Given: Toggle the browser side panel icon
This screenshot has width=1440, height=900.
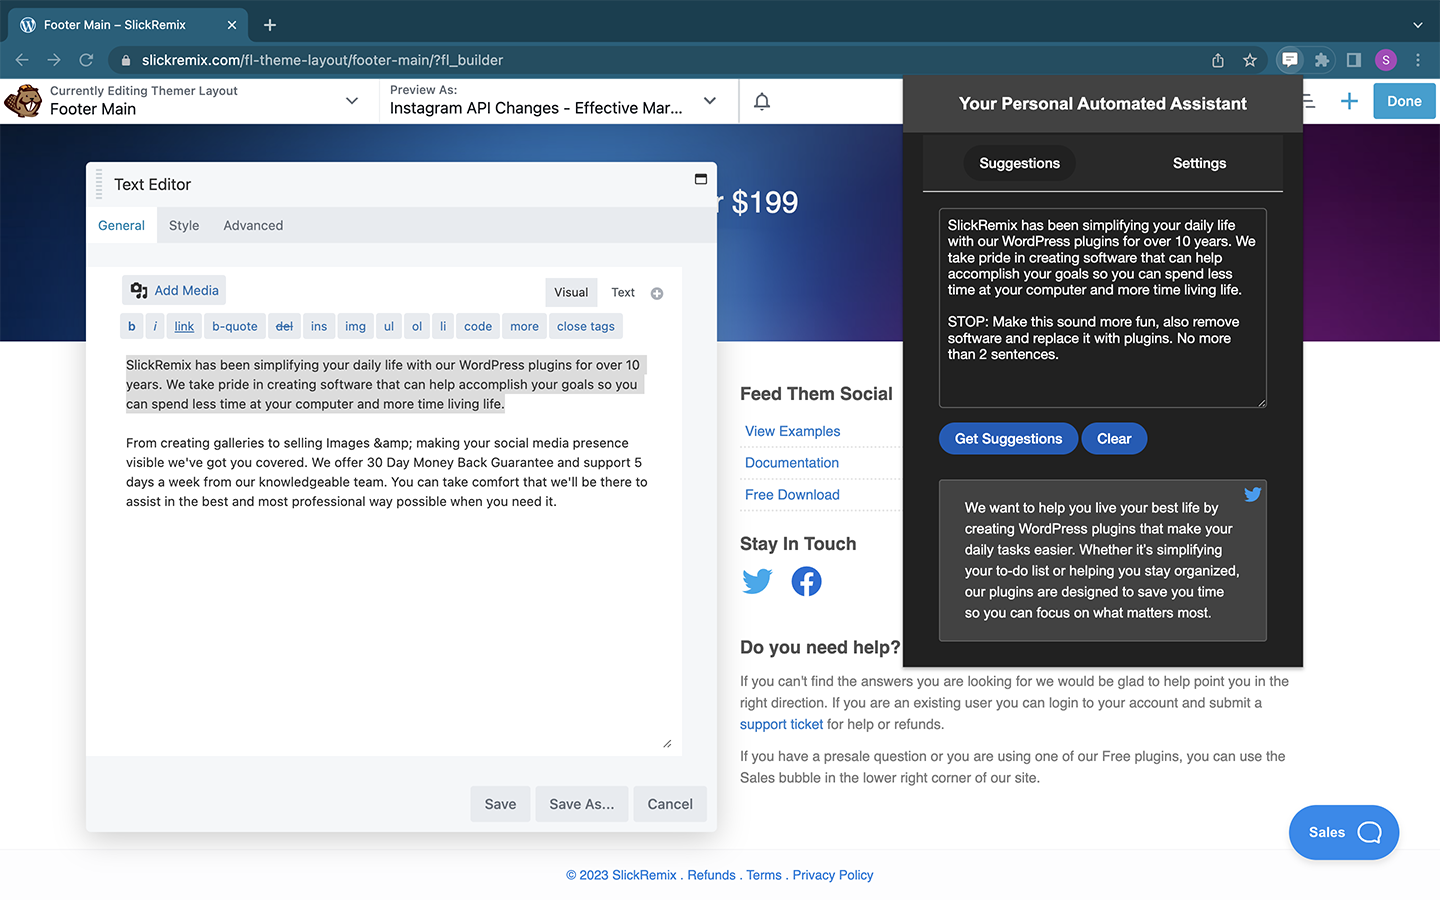Looking at the screenshot, I should (1354, 60).
